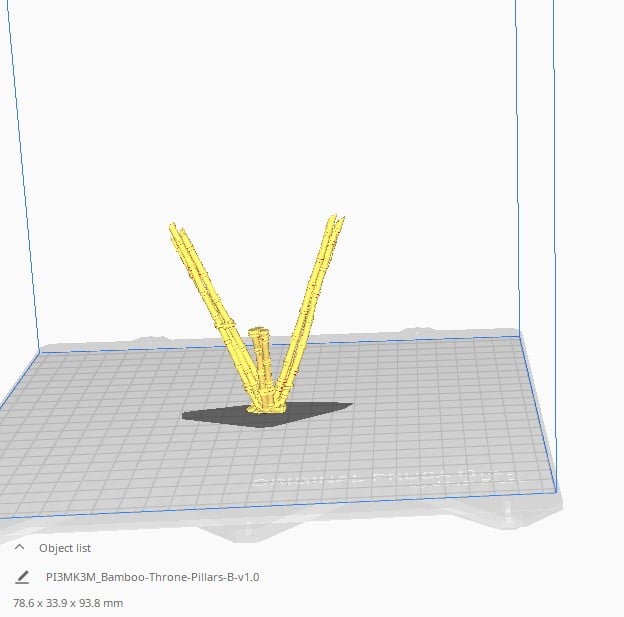
Task: Click the tip of the right bamboo stalk
Action: pyautogui.click(x=338, y=219)
